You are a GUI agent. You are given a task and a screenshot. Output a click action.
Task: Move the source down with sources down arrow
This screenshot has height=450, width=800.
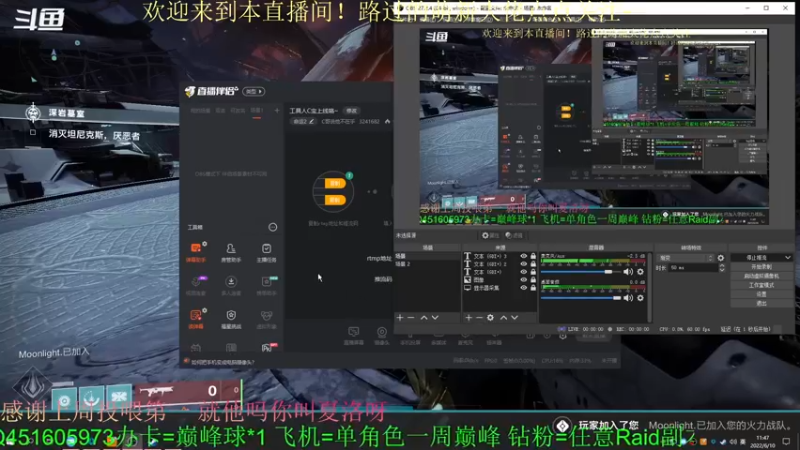(514, 317)
